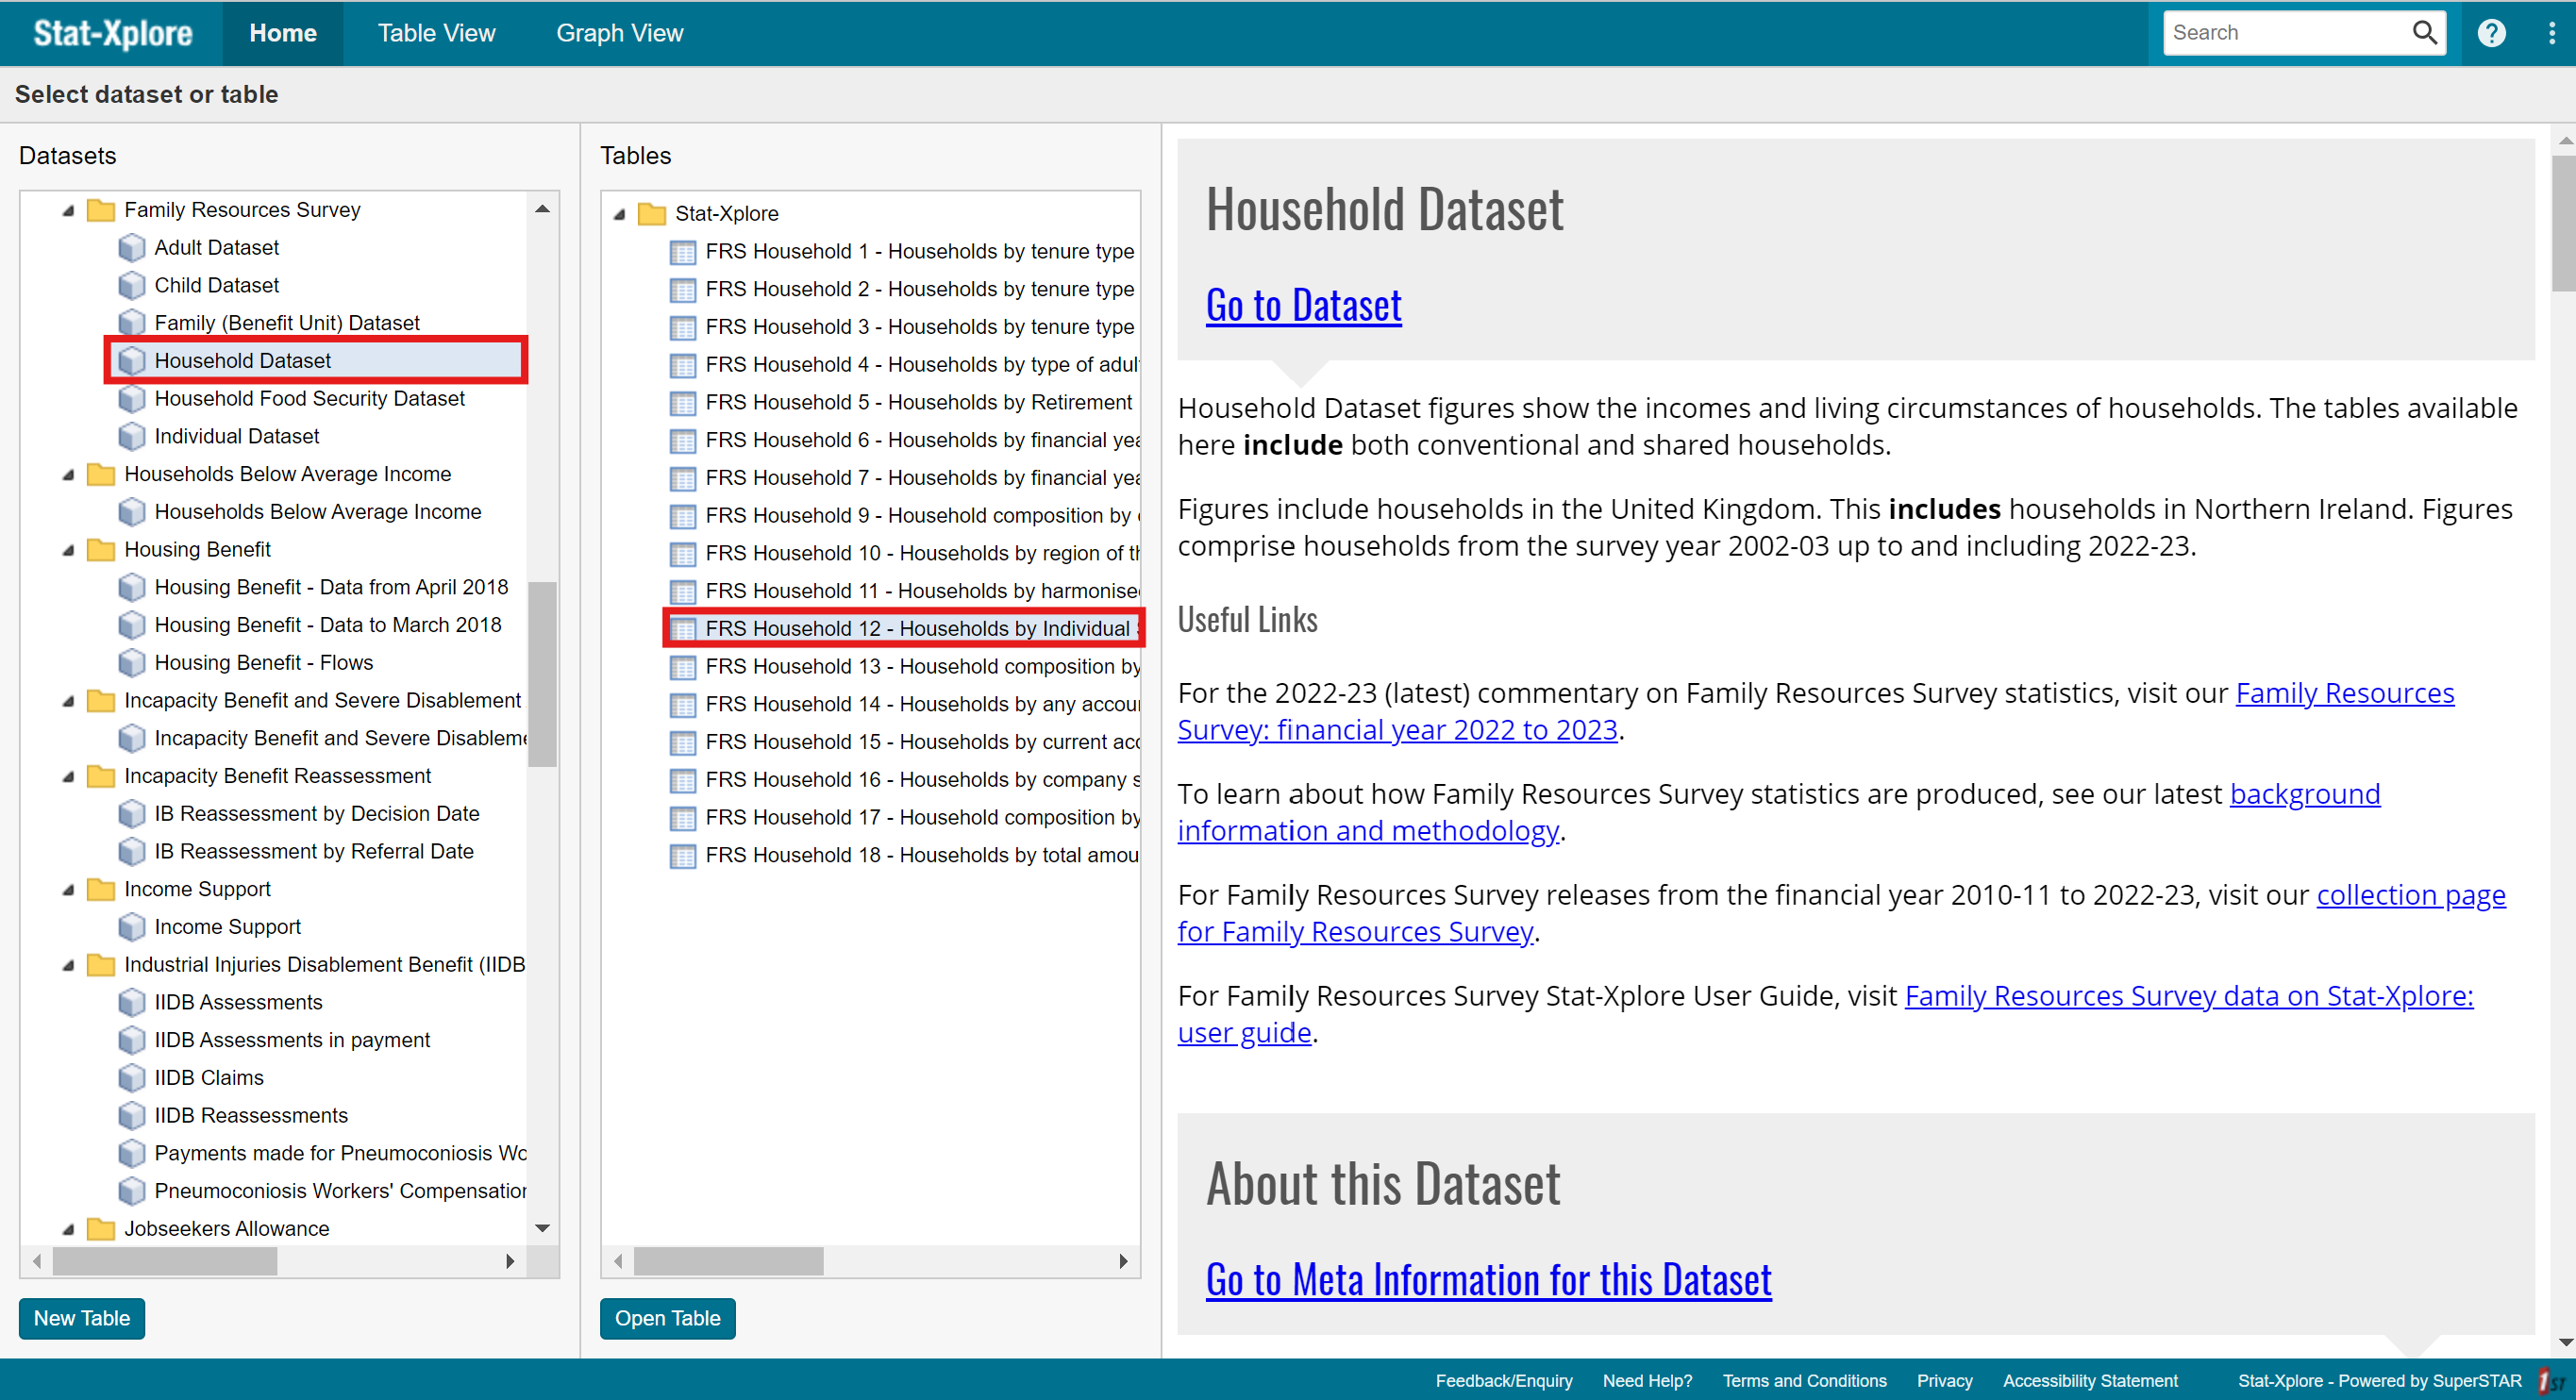Select the Table View menu item
Image resolution: width=2576 pixels, height=1400 pixels.
(434, 31)
